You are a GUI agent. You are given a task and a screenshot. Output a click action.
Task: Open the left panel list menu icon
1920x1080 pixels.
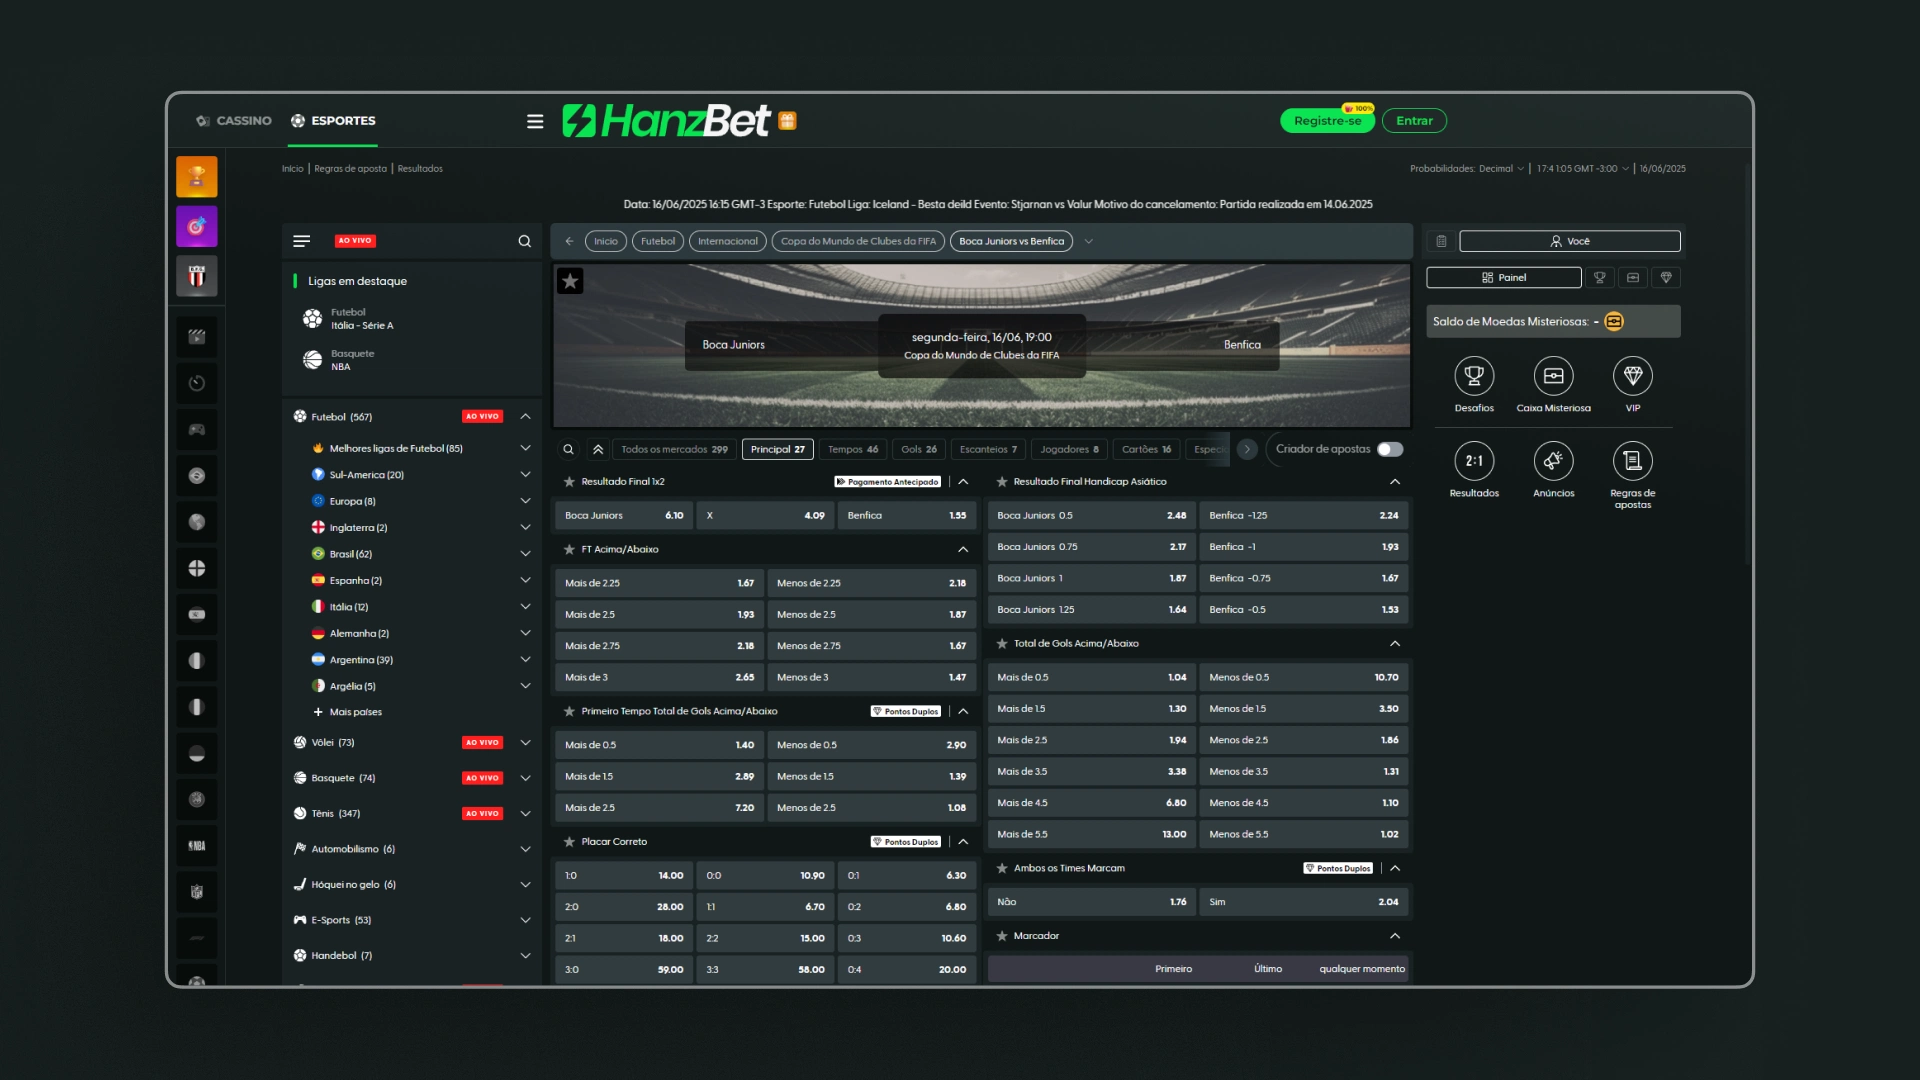(301, 241)
